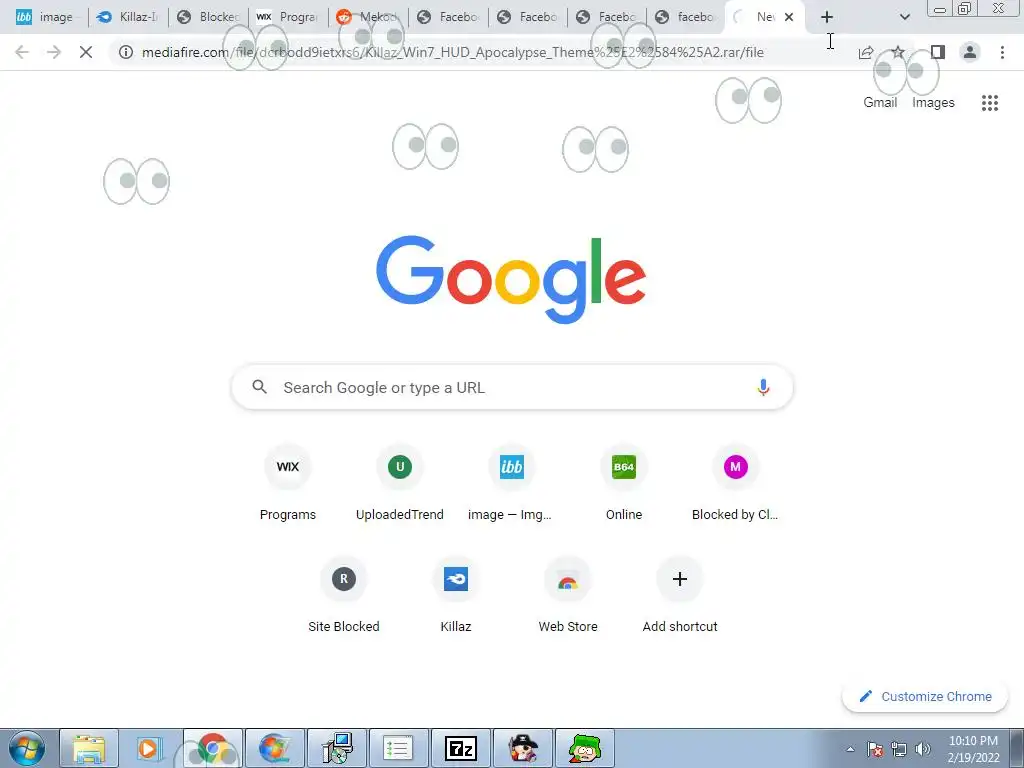Bookmark this tab with the star icon
Image resolution: width=1024 pixels, height=768 pixels.
click(899, 52)
